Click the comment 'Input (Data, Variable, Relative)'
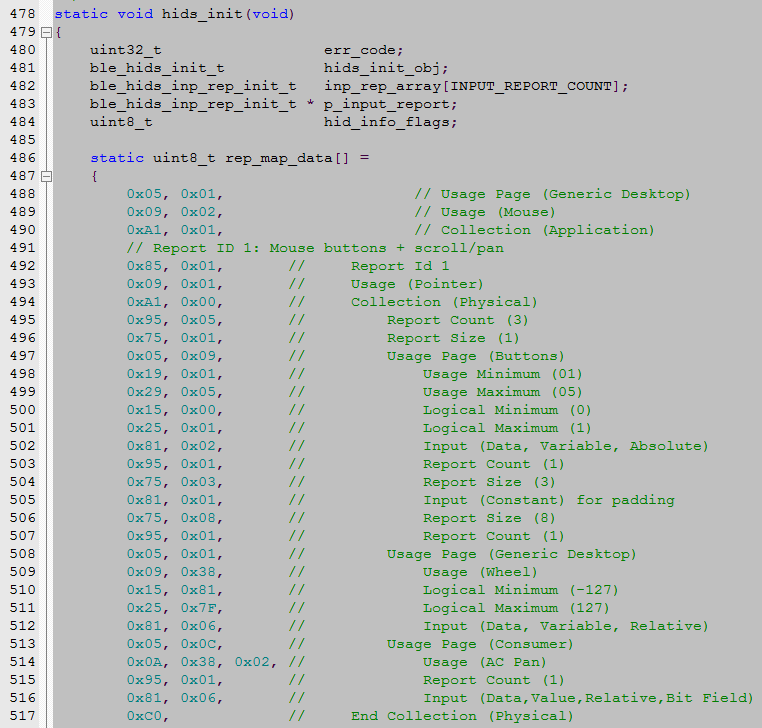The width and height of the screenshot is (762, 728). point(566,625)
